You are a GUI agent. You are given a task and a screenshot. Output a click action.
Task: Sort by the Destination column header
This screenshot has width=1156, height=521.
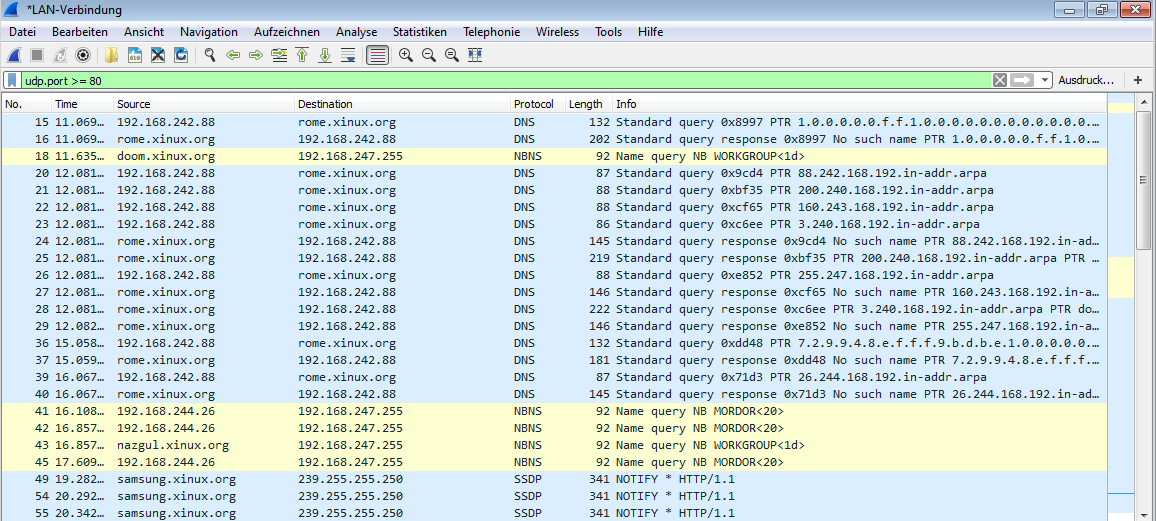tap(403, 104)
